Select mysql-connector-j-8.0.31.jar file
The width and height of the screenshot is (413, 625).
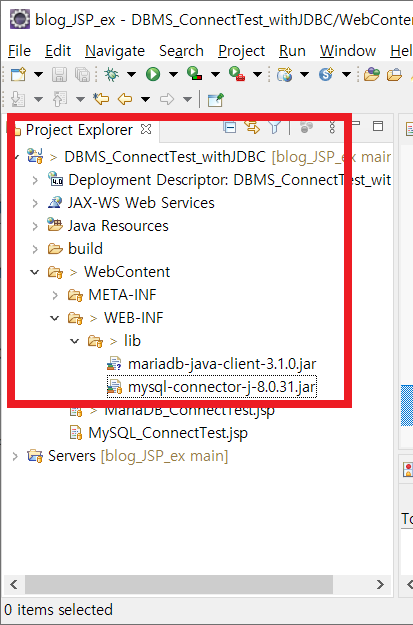click(x=222, y=387)
